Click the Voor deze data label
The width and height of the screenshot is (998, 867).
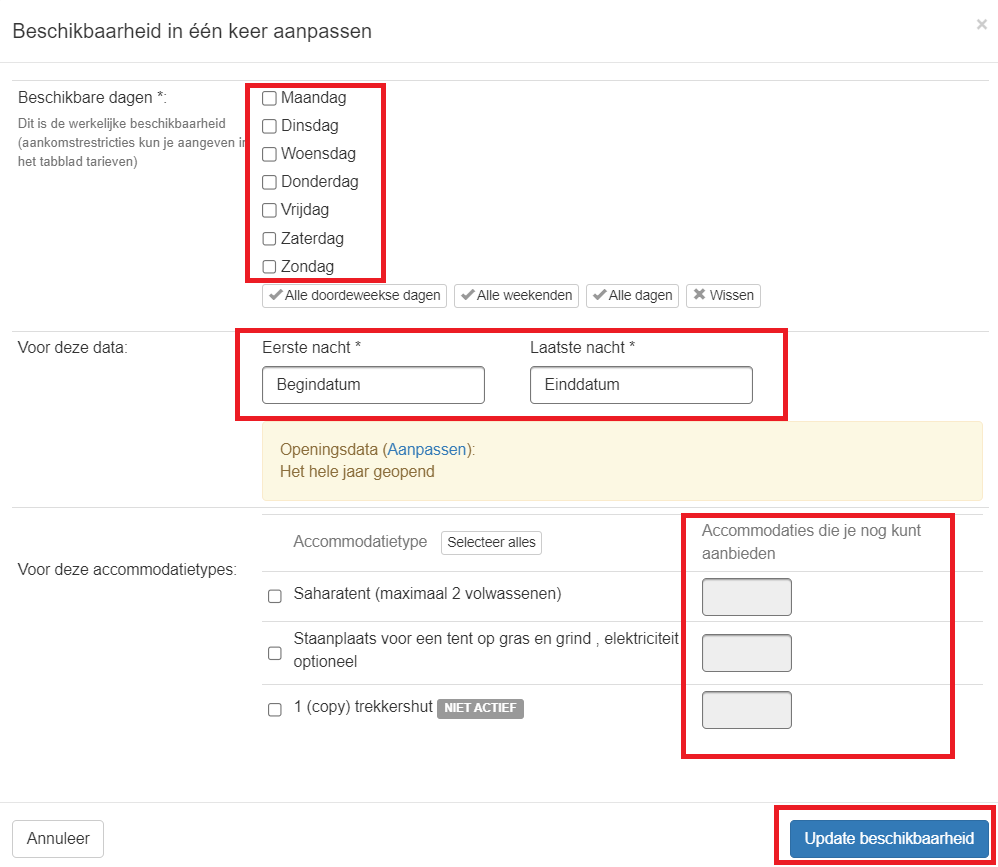tap(73, 348)
